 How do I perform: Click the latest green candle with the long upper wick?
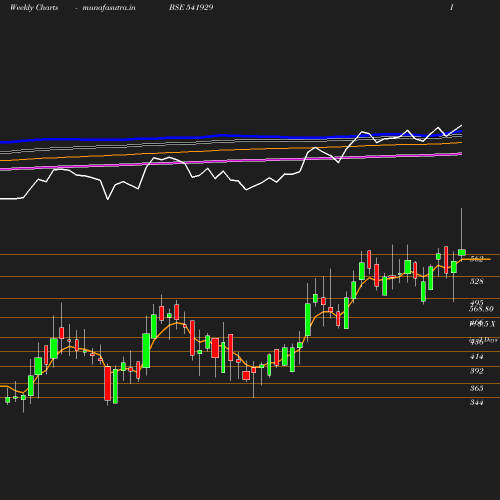click(x=462, y=252)
